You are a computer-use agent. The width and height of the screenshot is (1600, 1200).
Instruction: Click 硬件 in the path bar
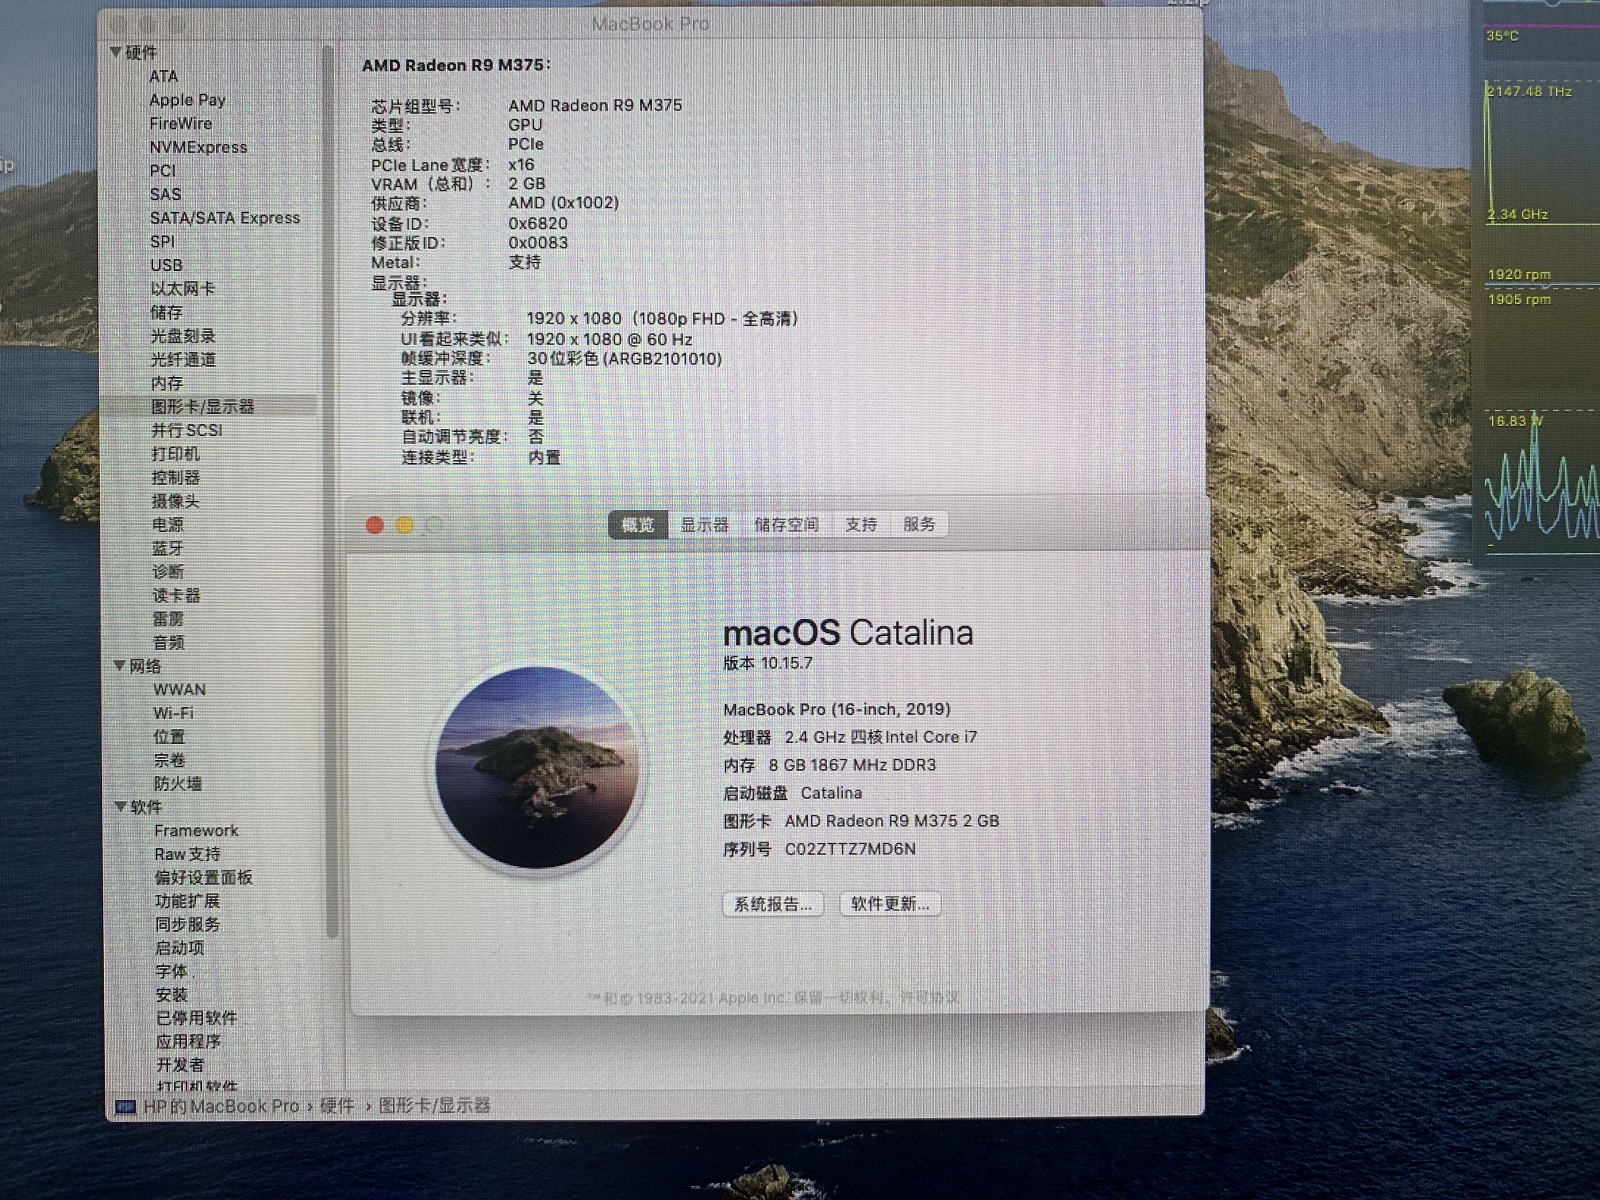click(337, 1106)
